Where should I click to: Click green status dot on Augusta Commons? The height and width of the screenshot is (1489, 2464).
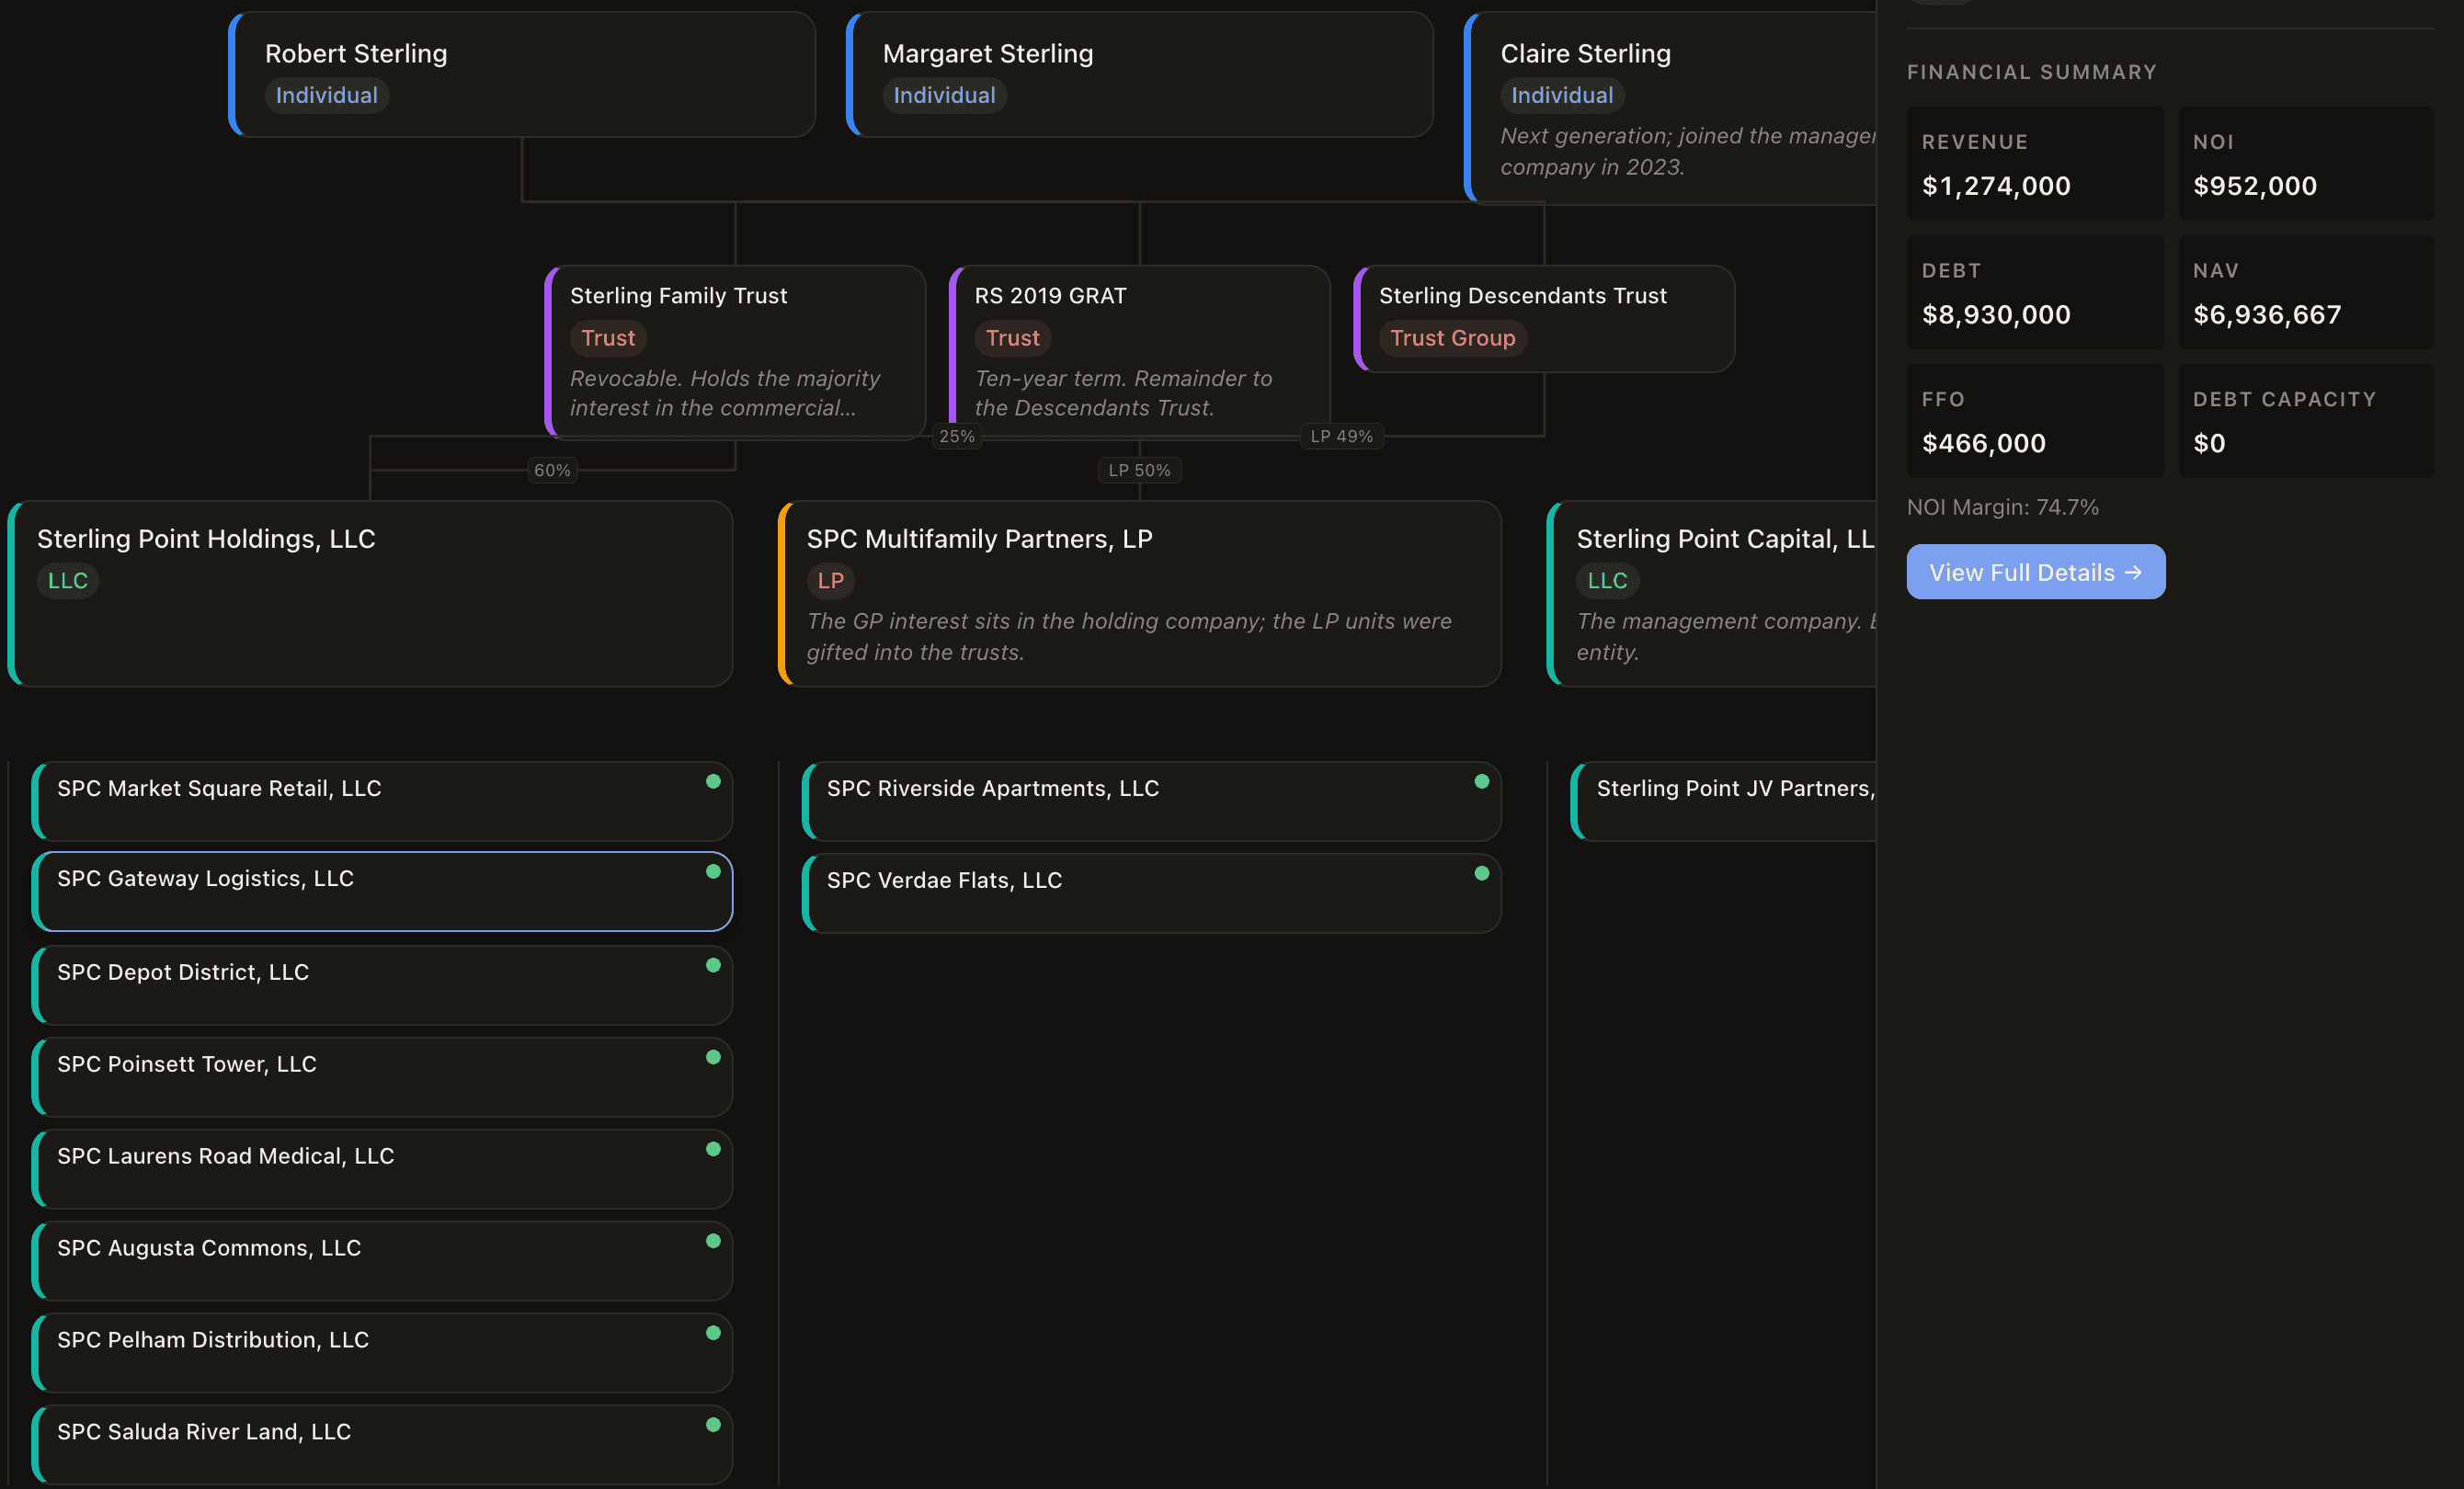[713, 1241]
